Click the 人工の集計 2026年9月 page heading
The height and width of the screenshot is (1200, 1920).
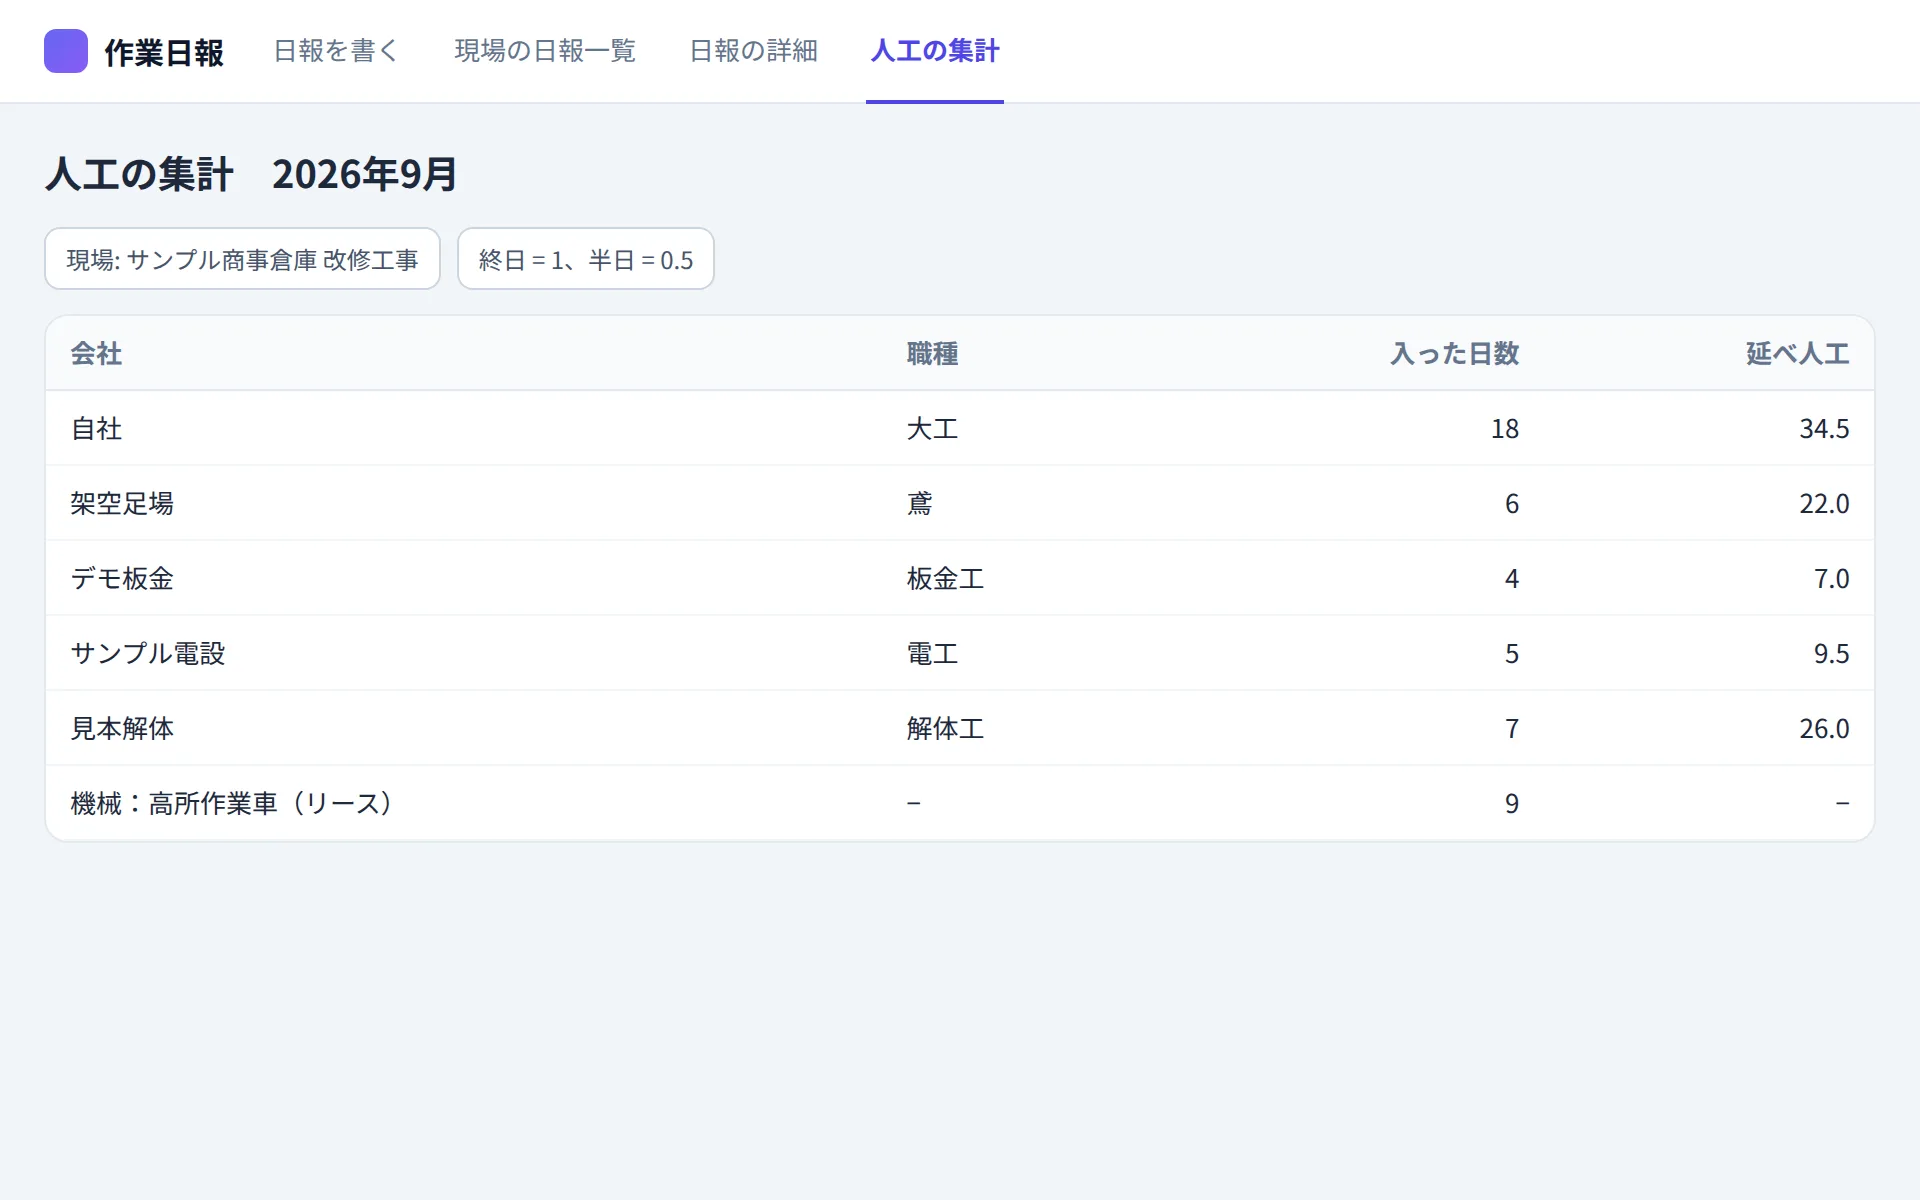[x=251, y=174]
